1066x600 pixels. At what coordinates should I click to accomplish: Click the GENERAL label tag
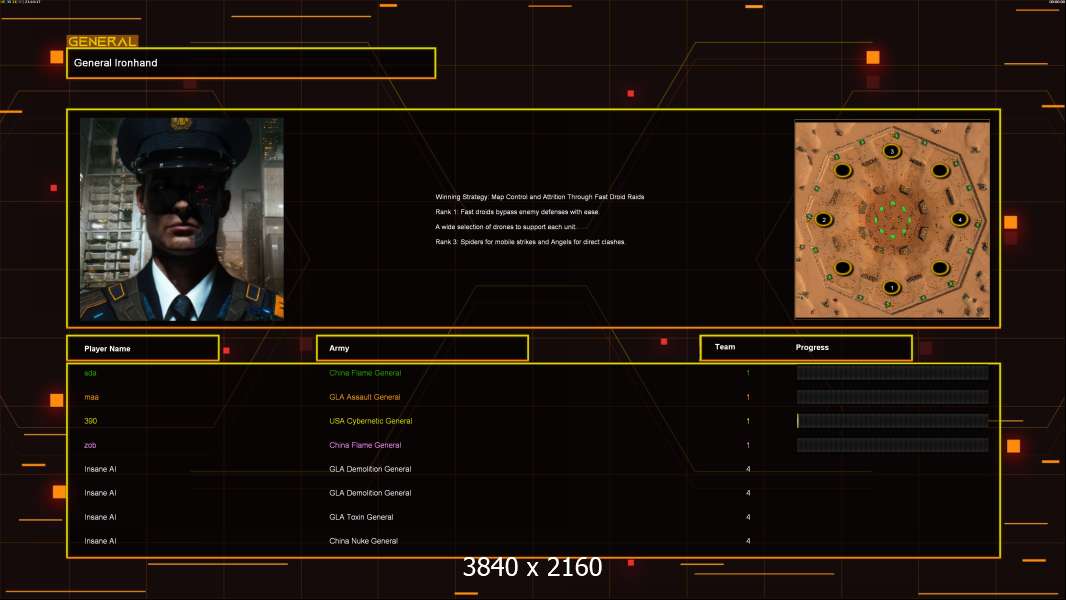pos(102,41)
